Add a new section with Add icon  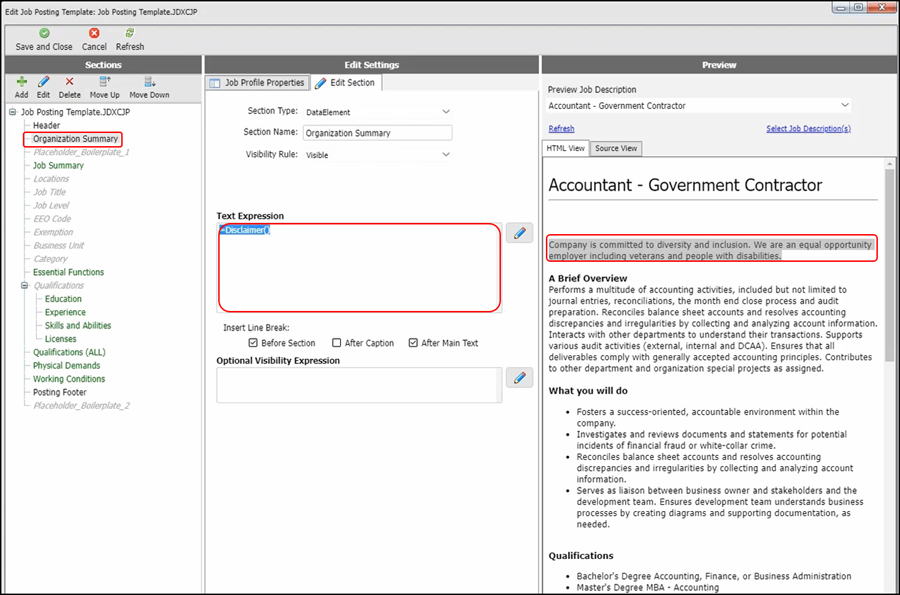(x=21, y=82)
